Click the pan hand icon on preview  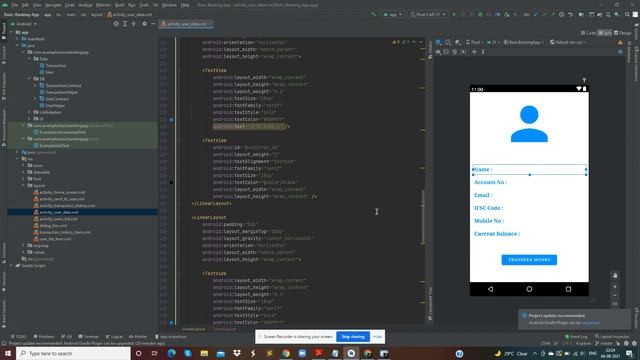coord(615,276)
